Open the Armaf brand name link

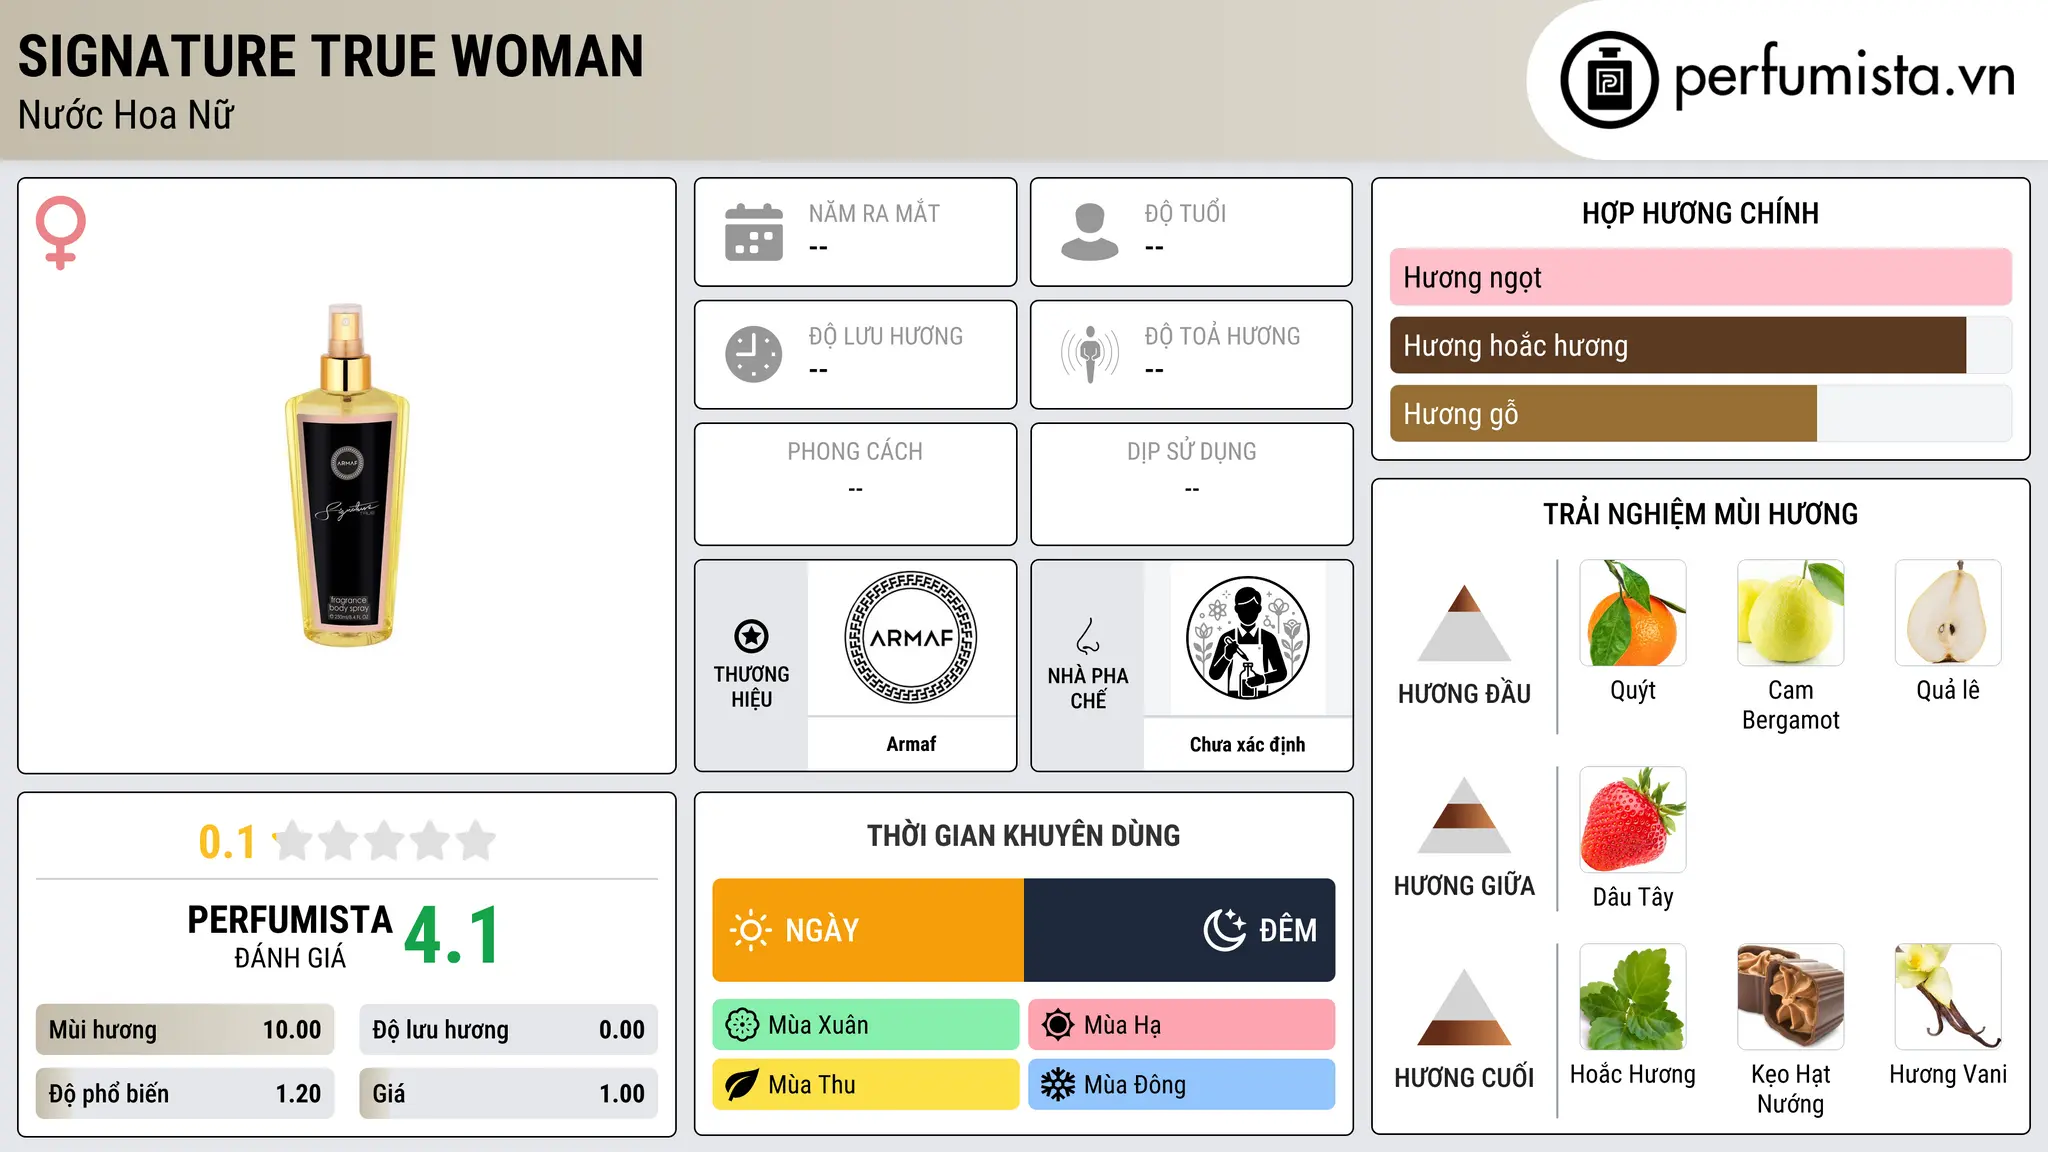point(911,744)
